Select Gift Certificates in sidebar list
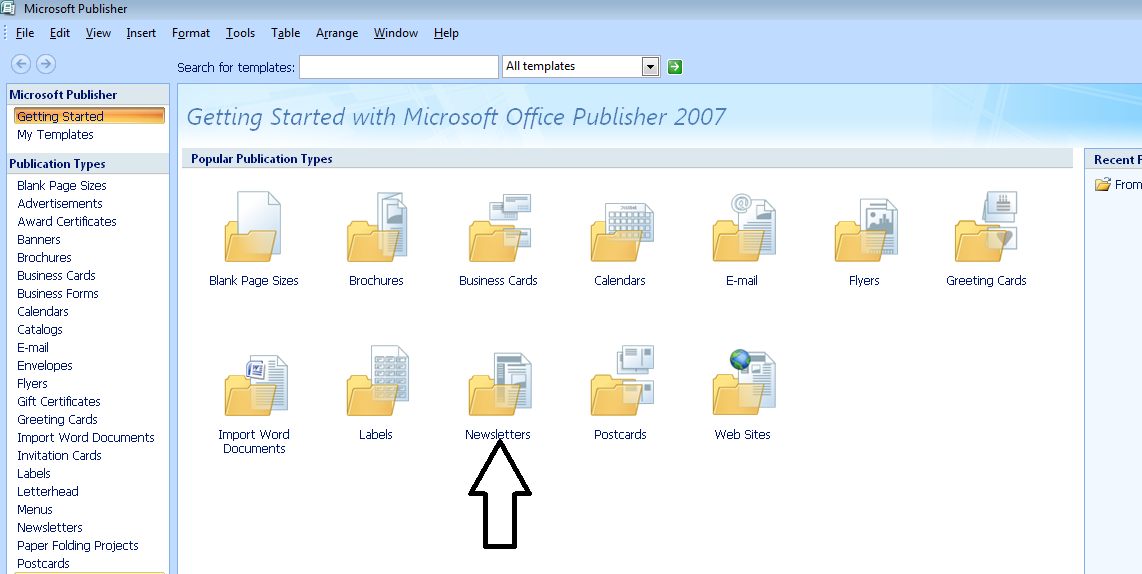This screenshot has height=574, width=1142. click(59, 401)
